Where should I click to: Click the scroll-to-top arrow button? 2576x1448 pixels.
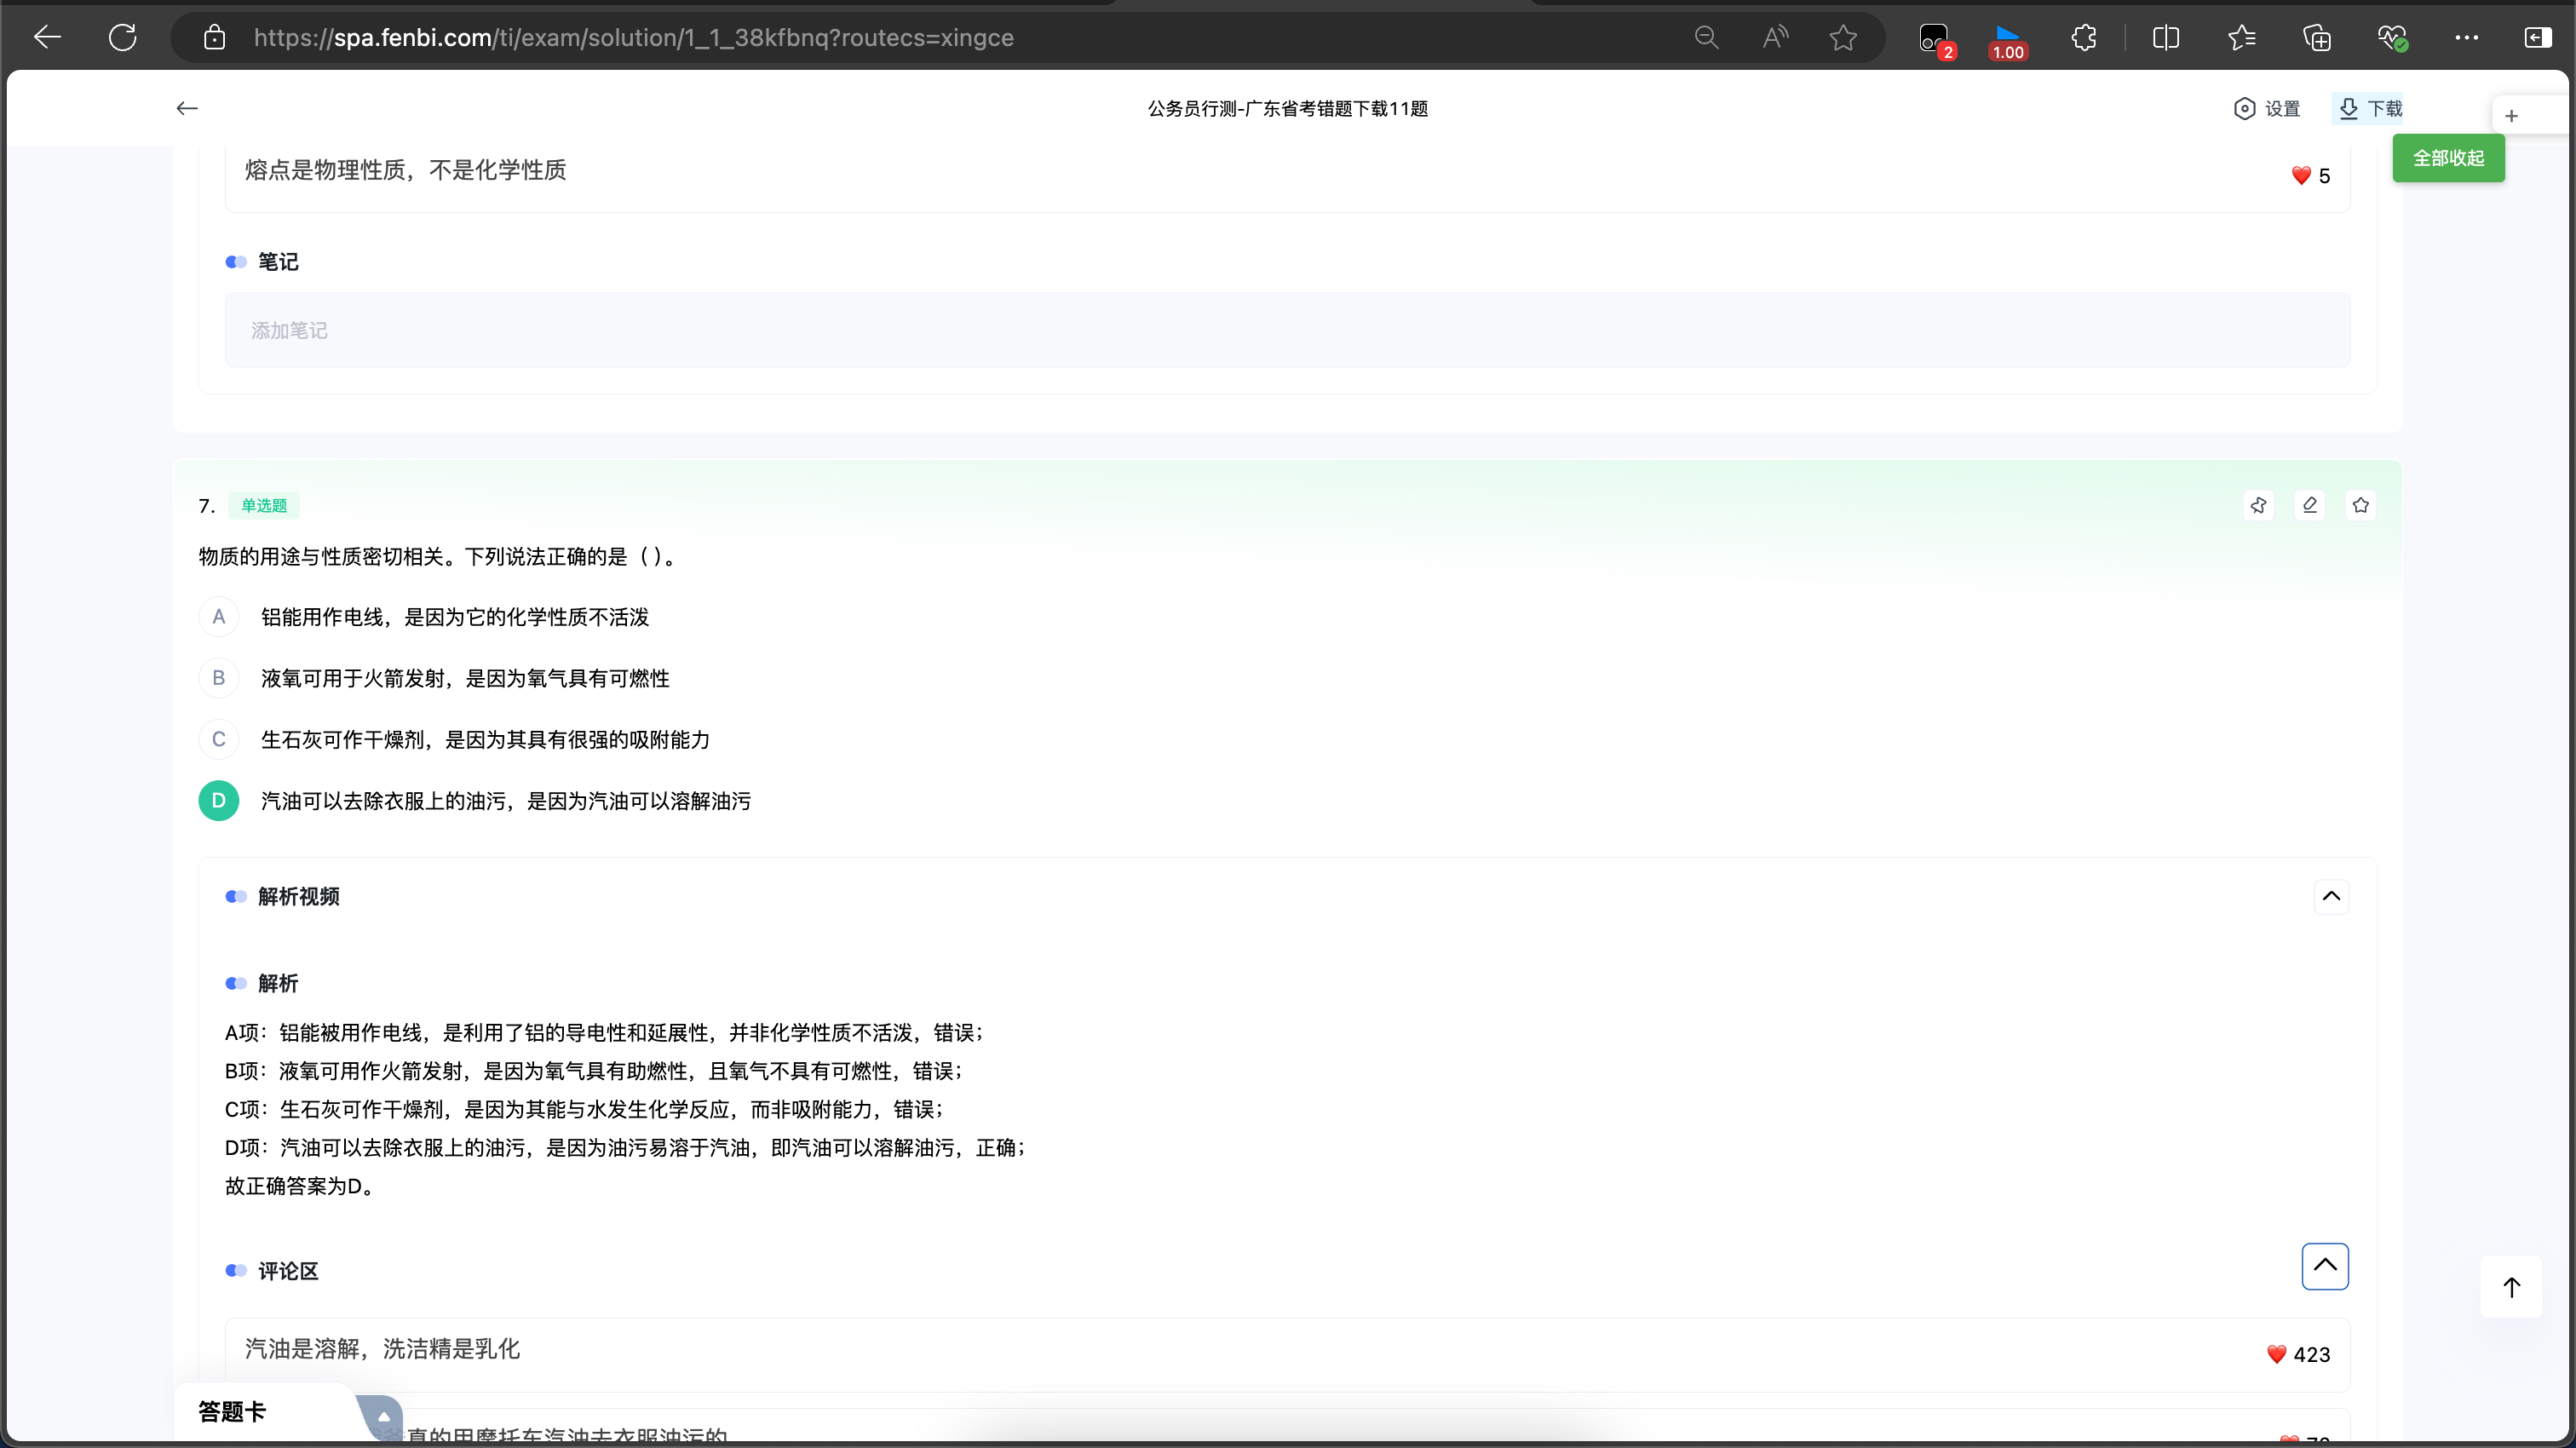click(2511, 1287)
